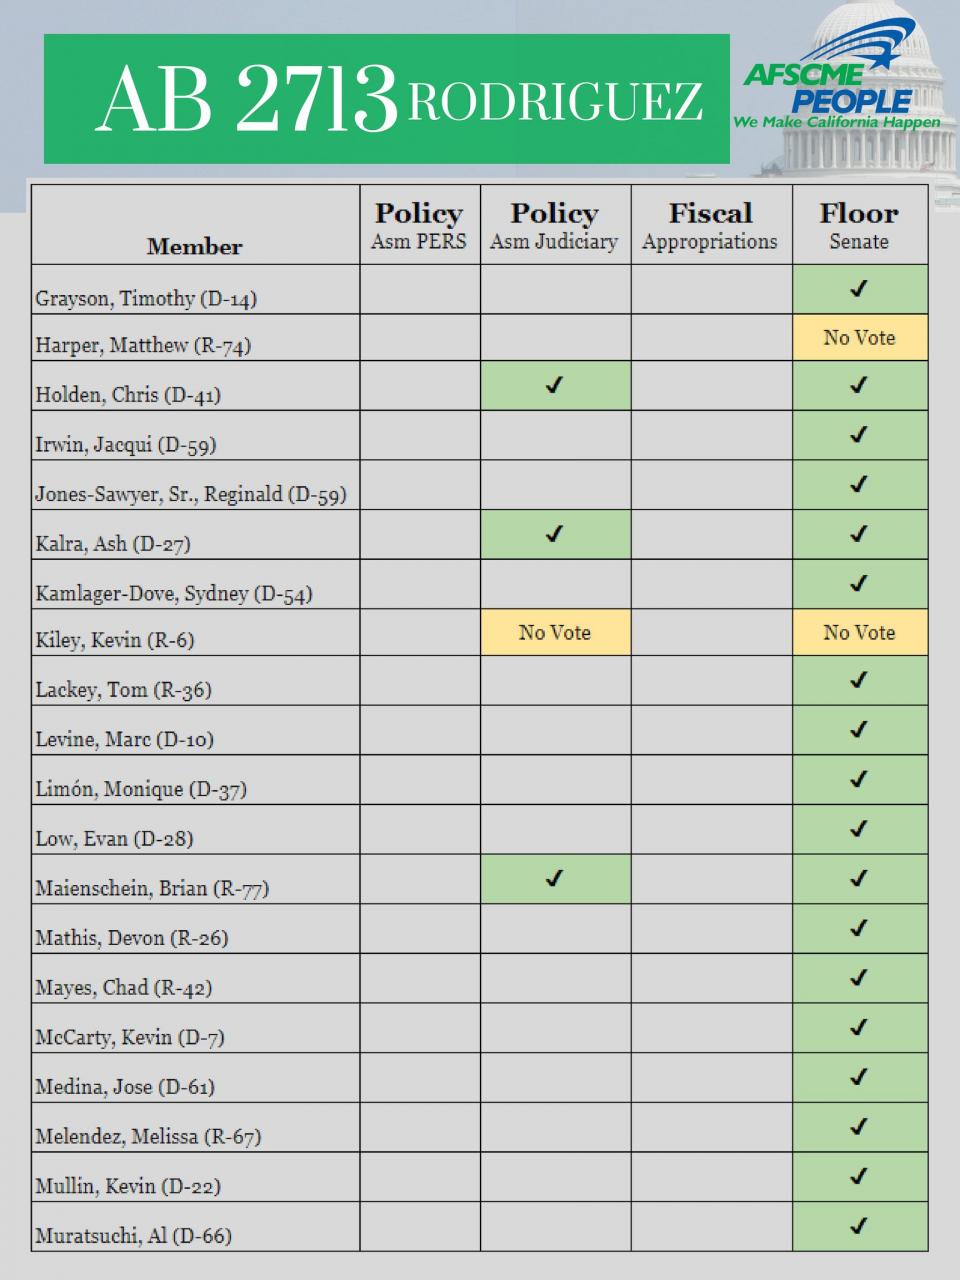The height and width of the screenshot is (1280, 960).
Task: Select the Floor Senate column header
Action: click(x=860, y=225)
